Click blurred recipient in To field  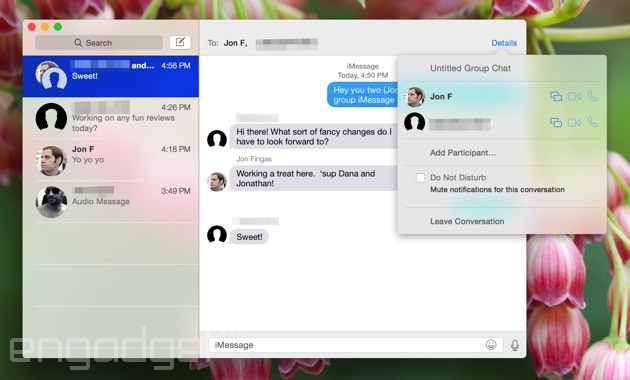286,43
